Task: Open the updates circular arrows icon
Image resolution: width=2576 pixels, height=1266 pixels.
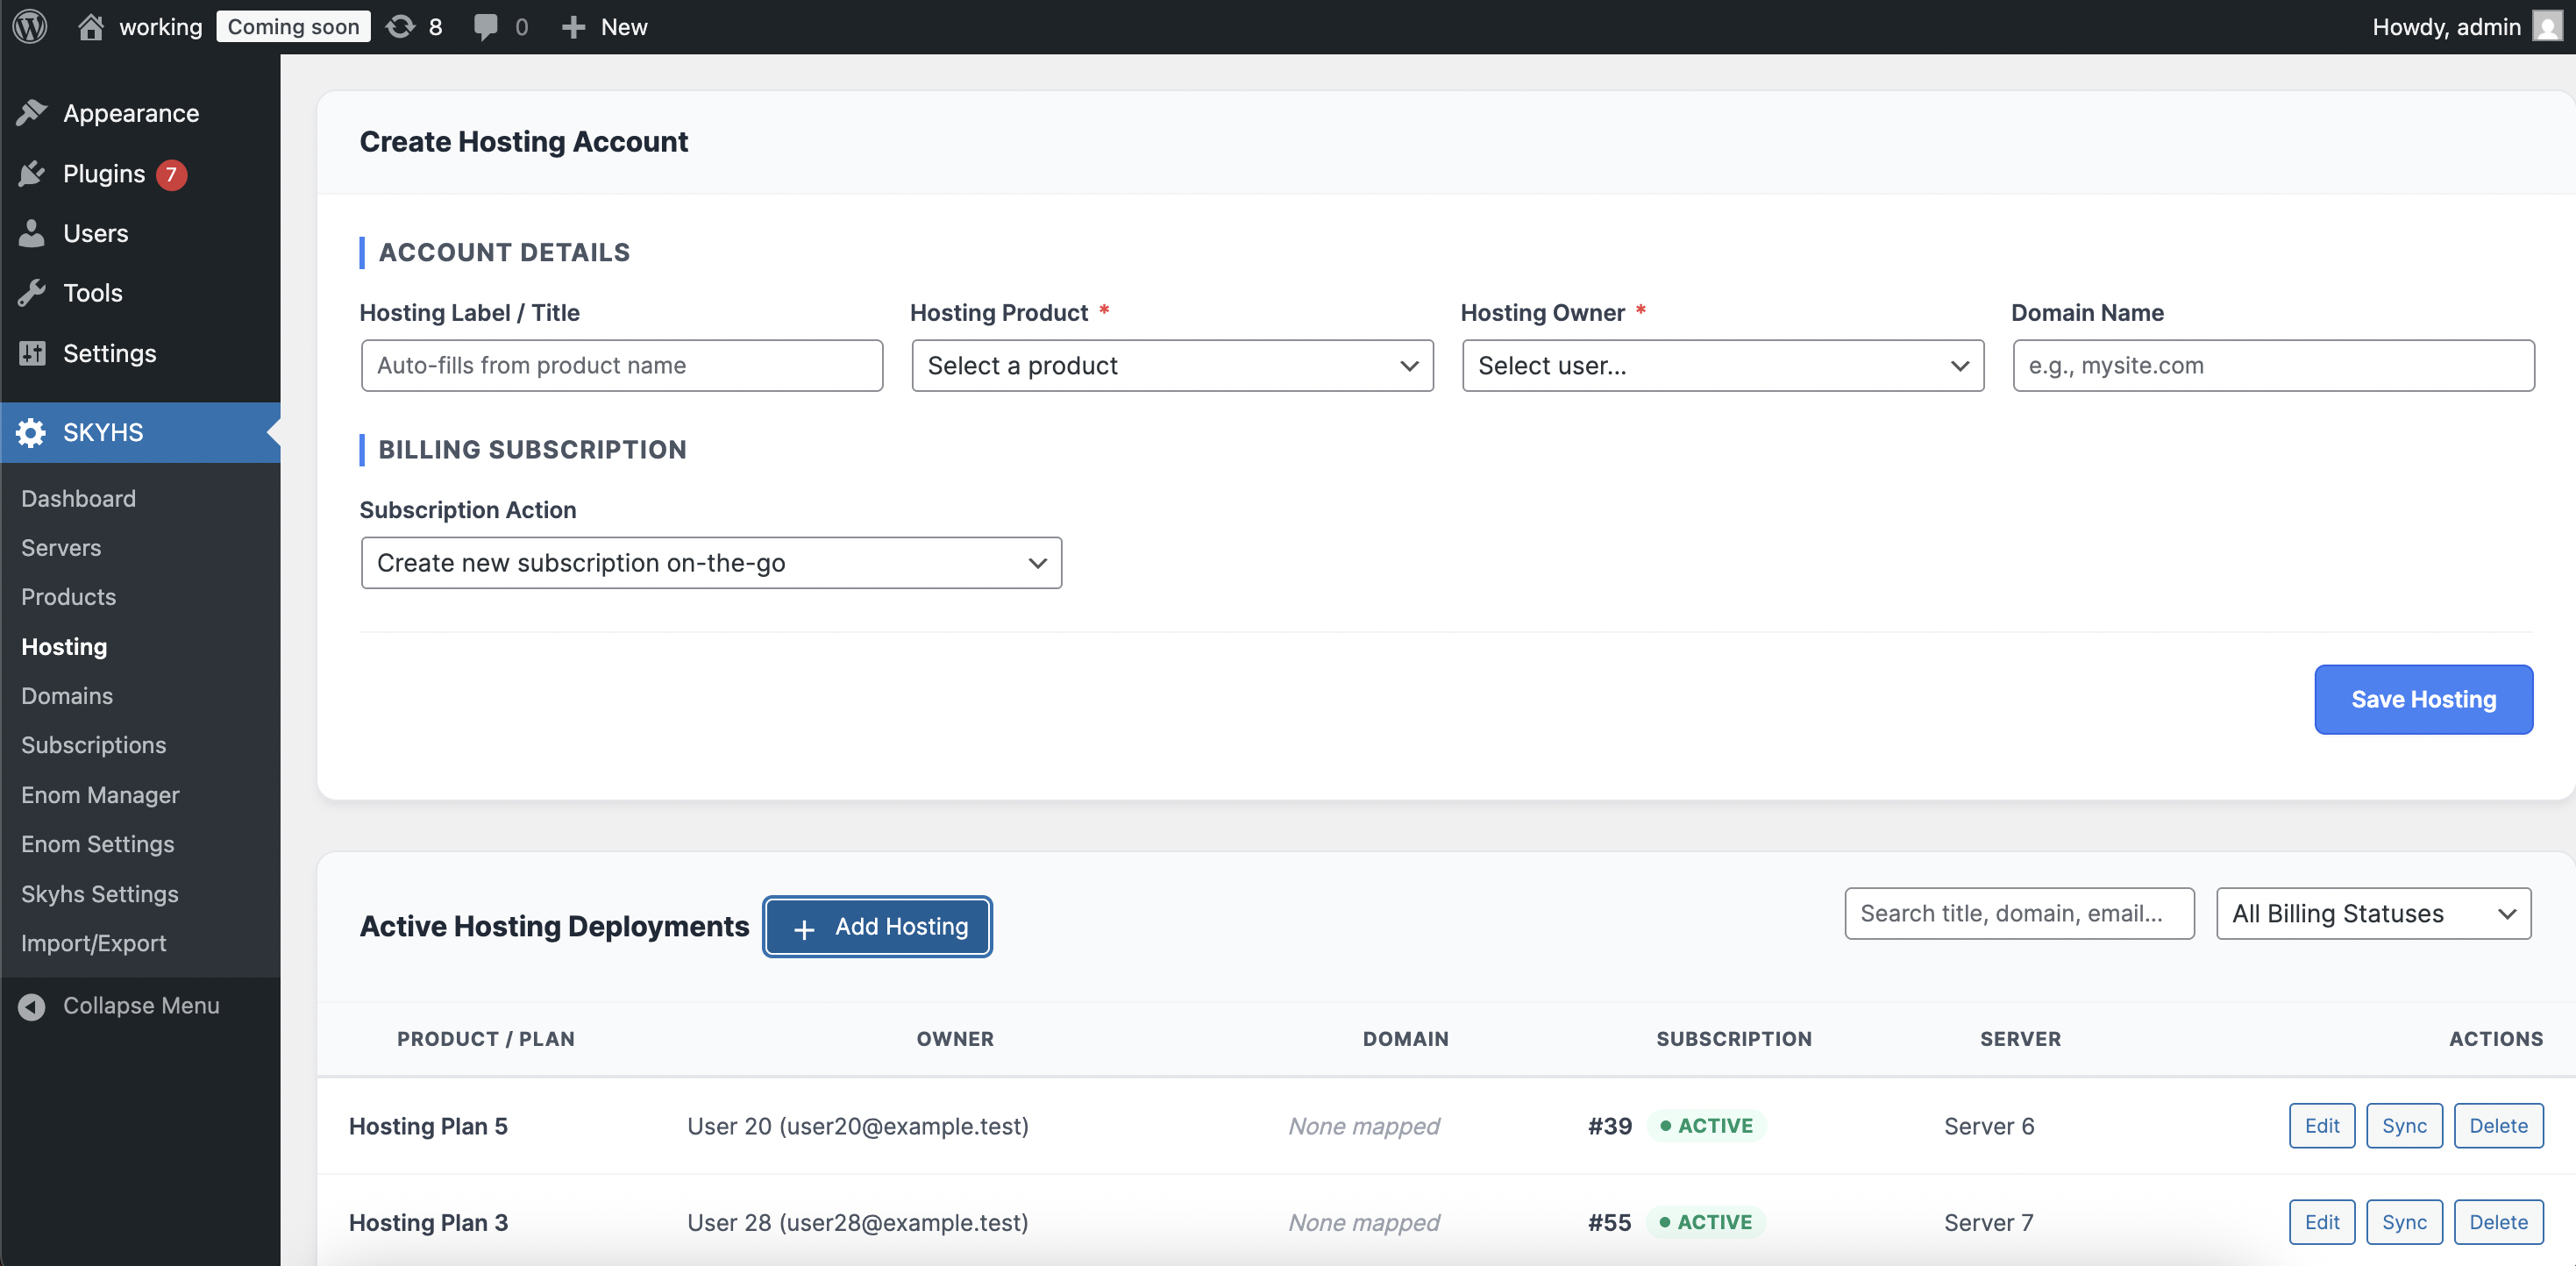Action: pos(400,27)
